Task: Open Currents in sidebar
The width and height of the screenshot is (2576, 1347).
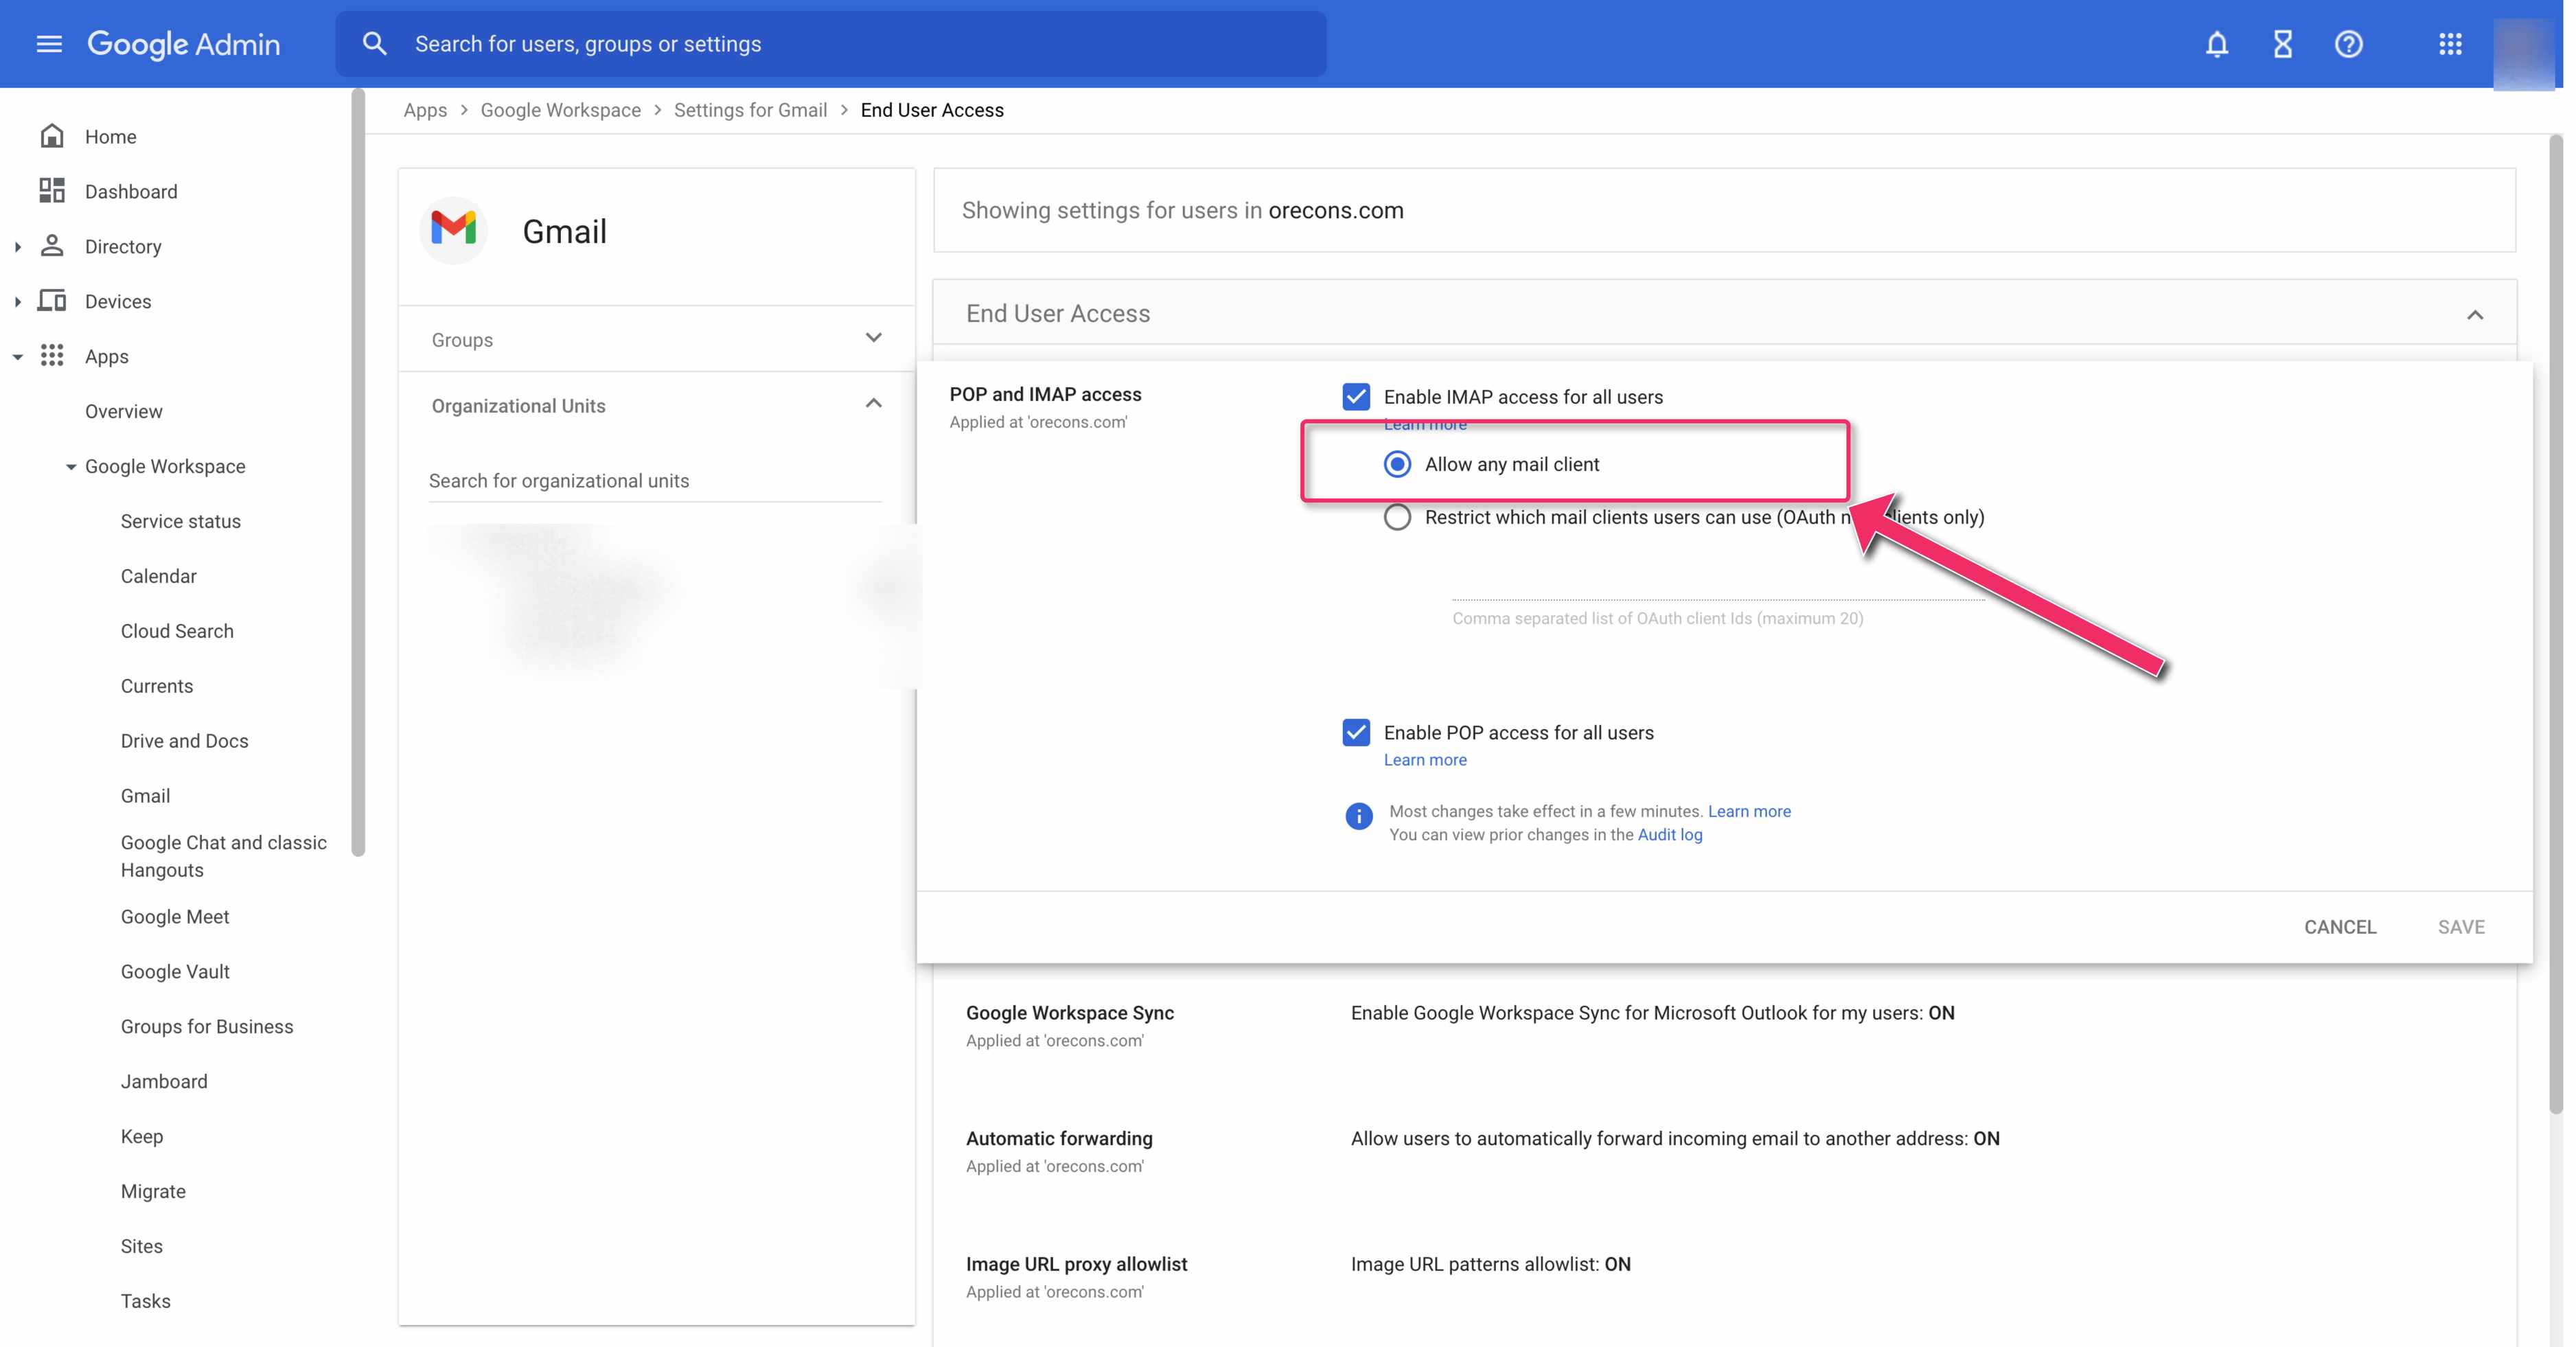Action: (157, 686)
